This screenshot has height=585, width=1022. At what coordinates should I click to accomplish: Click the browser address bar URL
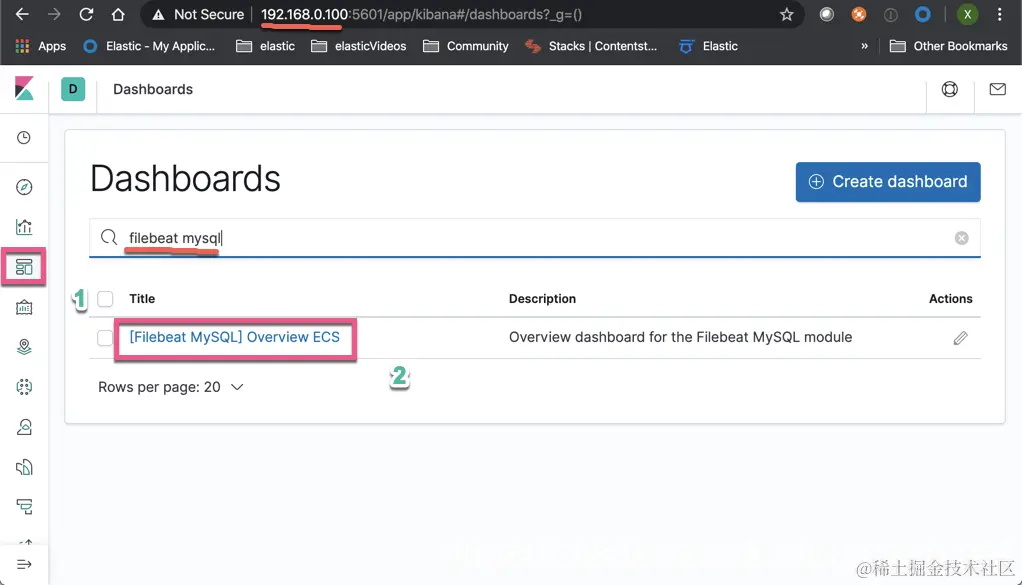pos(421,14)
